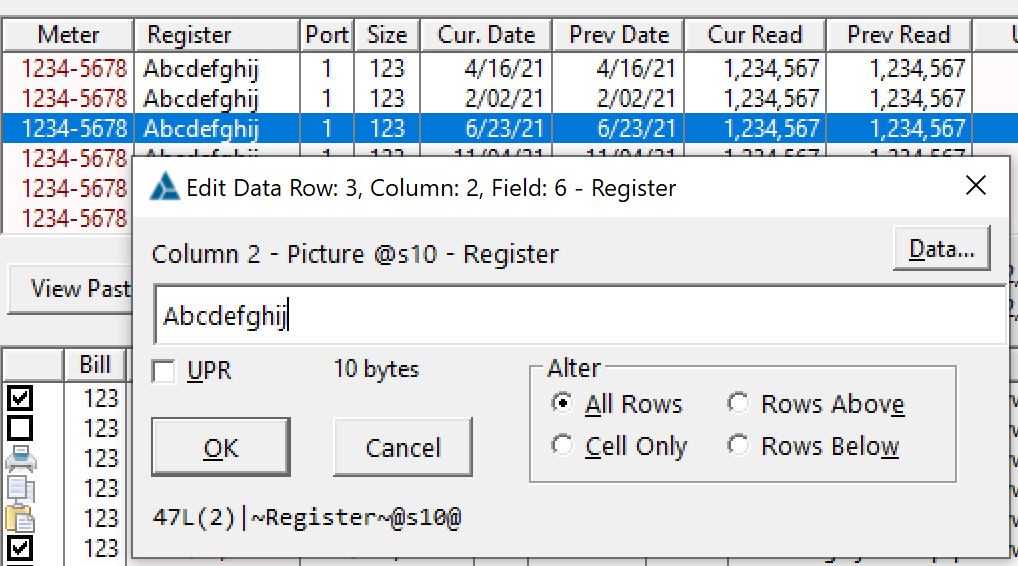Choose the Cell Only alter option

coord(563,446)
